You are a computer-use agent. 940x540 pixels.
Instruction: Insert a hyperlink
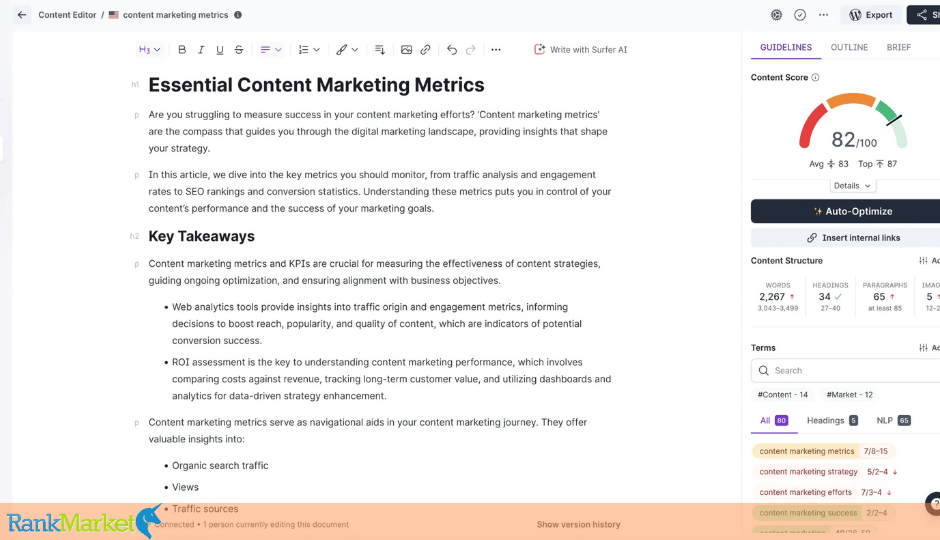425,50
